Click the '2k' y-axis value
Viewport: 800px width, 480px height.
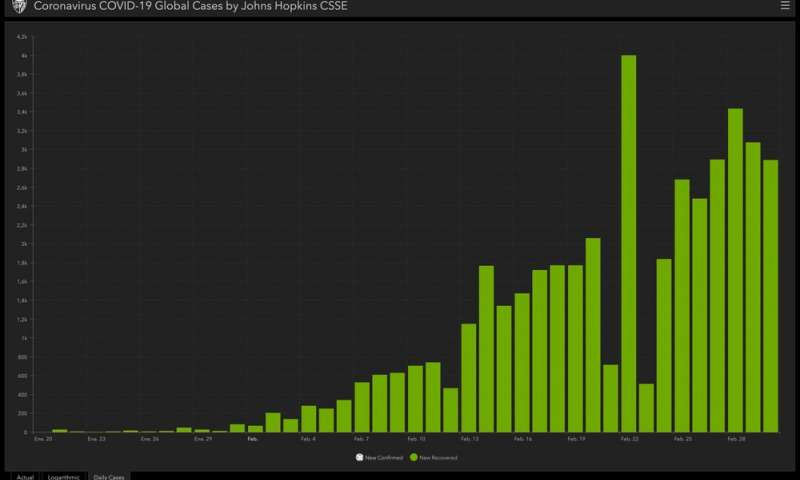[24, 244]
